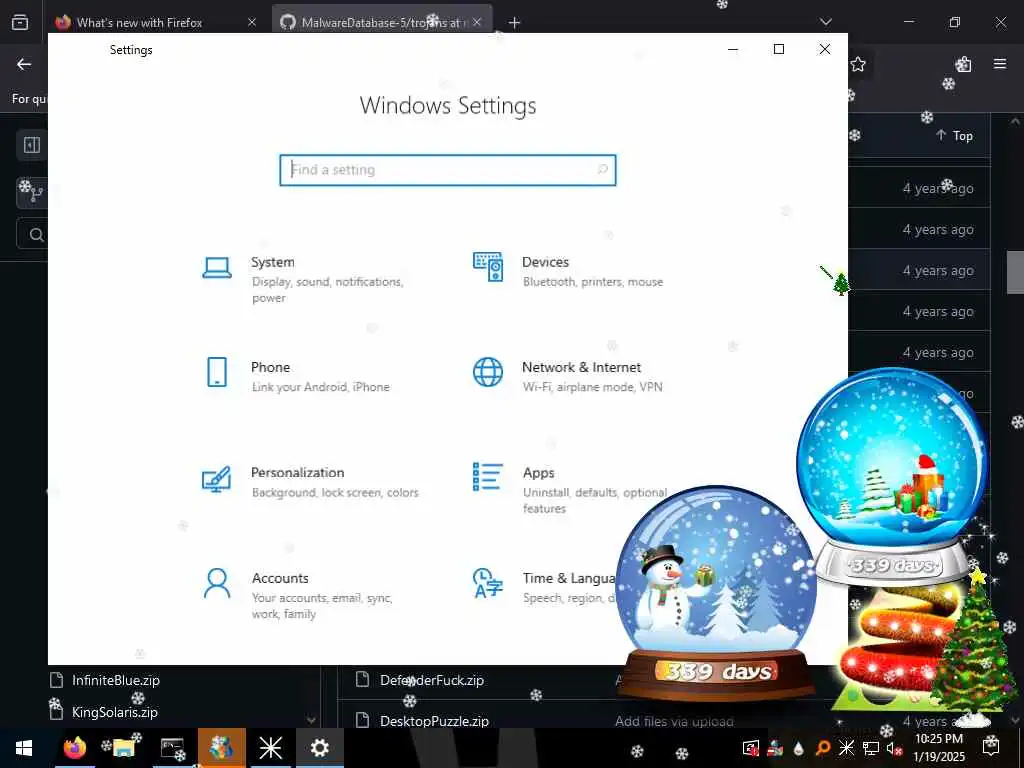Viewport: 1024px width, 768px height.
Task: Click the network tray icon
Action: pos(871,748)
